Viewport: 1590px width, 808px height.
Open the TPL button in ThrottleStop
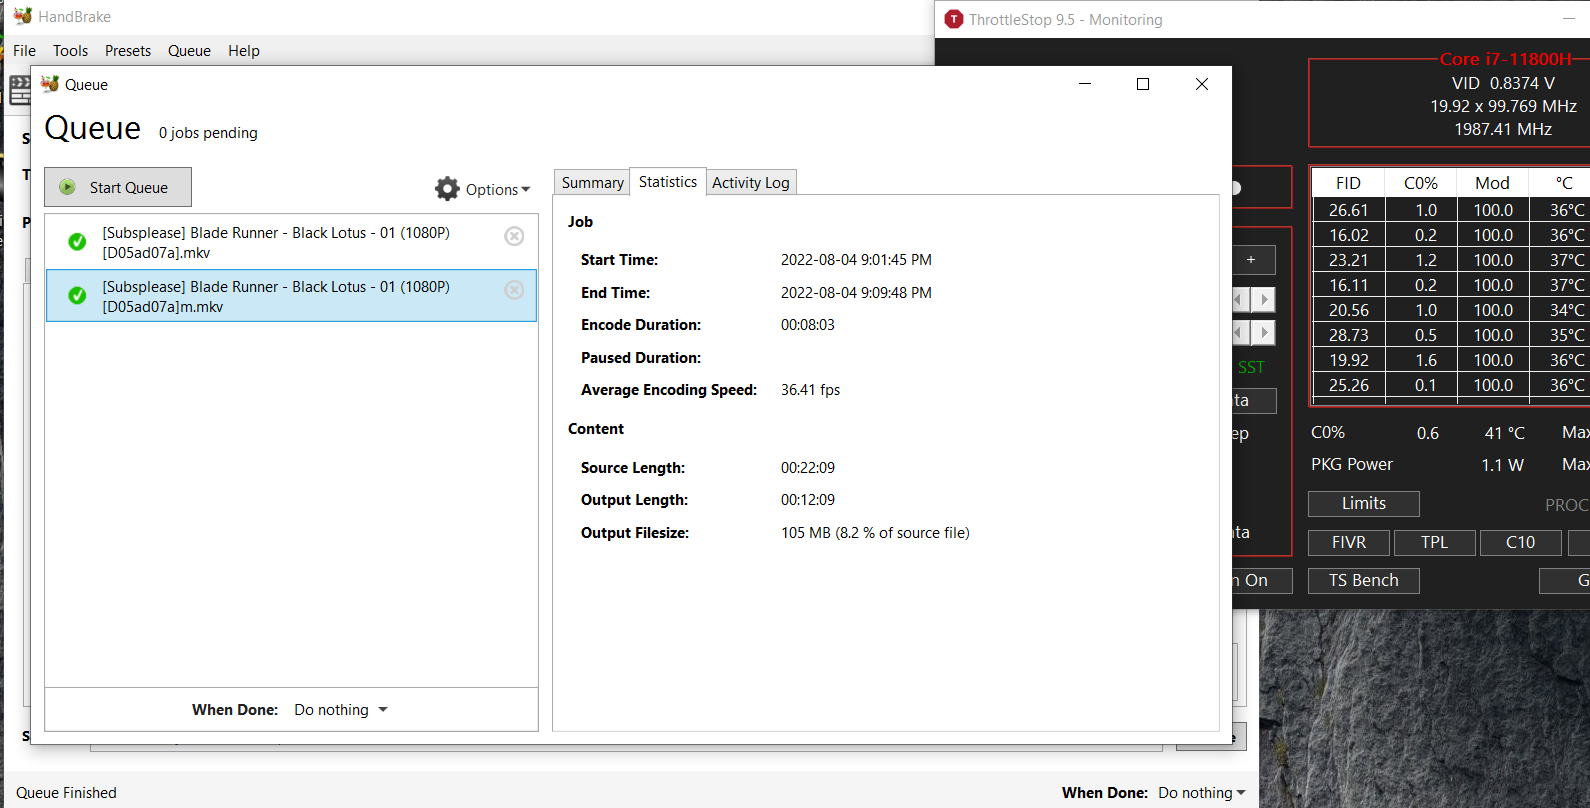pyautogui.click(x=1434, y=542)
